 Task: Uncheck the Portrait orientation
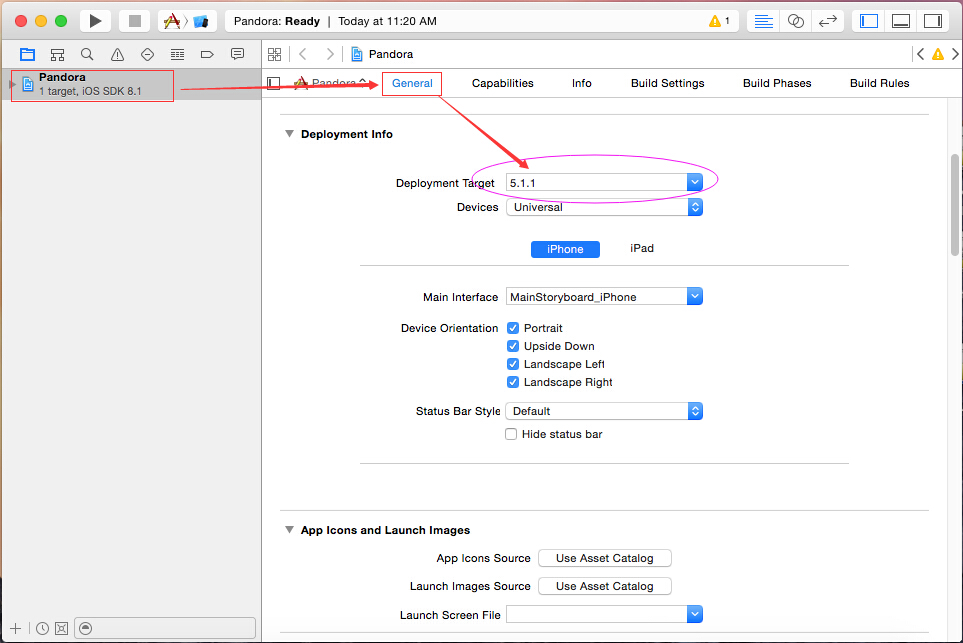point(513,328)
